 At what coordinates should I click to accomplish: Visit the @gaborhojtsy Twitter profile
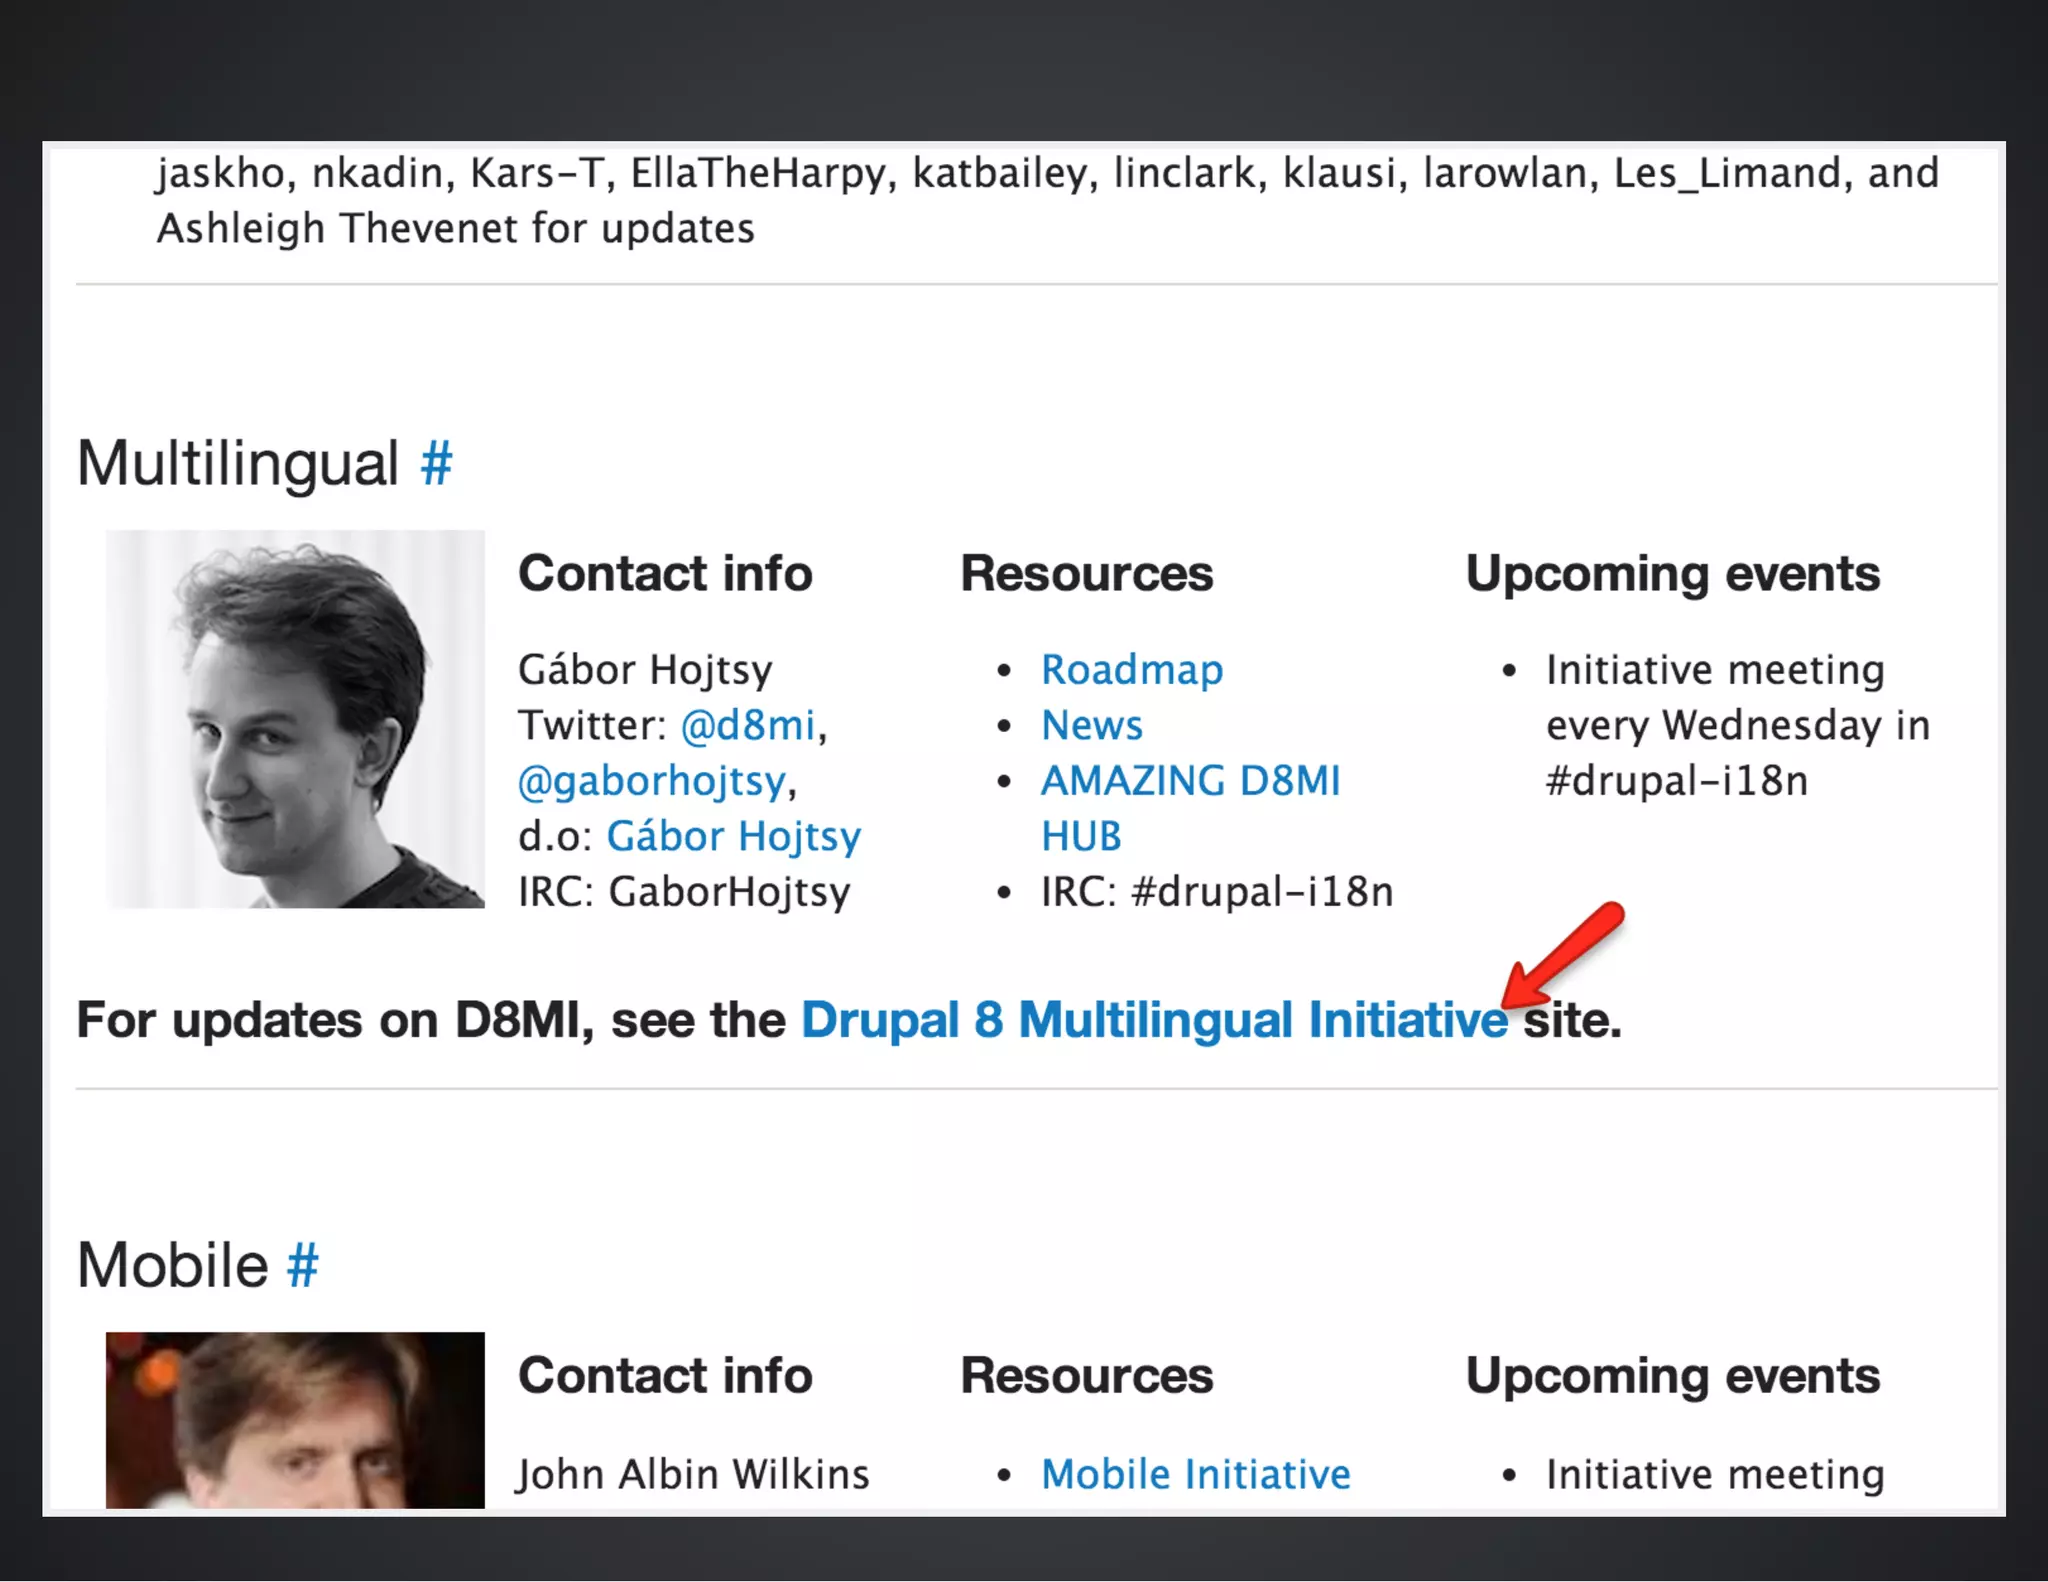(652, 782)
